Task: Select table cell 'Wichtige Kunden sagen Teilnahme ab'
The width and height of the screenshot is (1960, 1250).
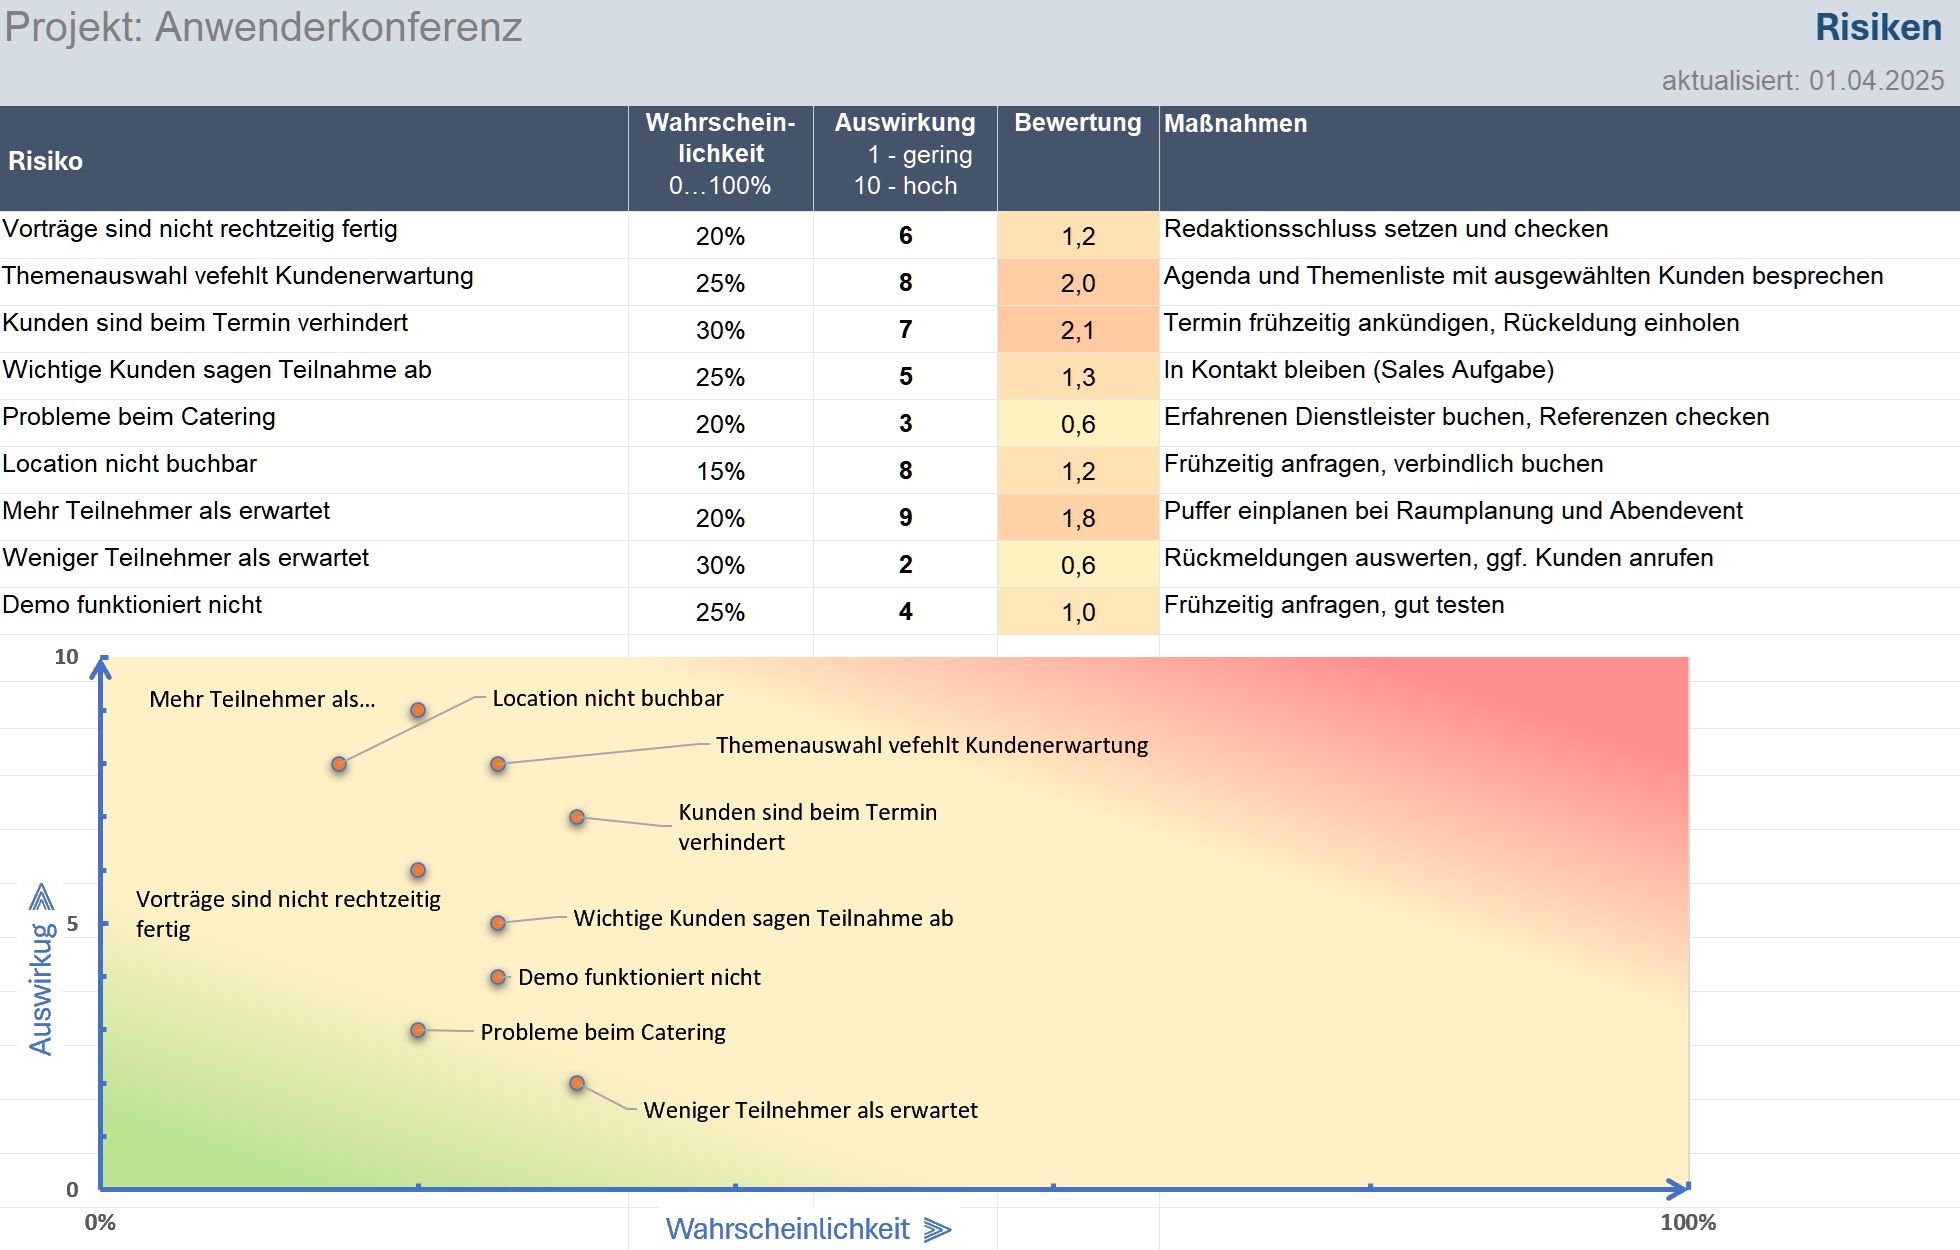Action: pyautogui.click(x=314, y=376)
